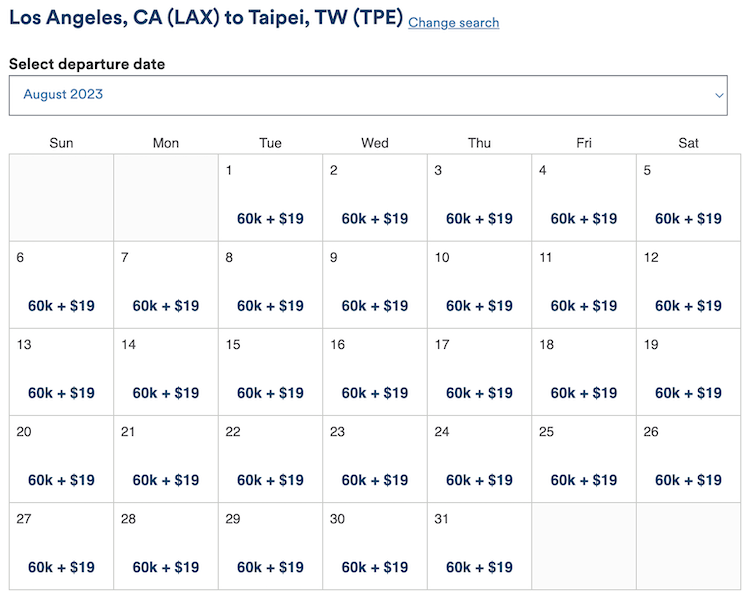Choose the August 19 fare
Screen dimensions: 750x598
(x=688, y=393)
